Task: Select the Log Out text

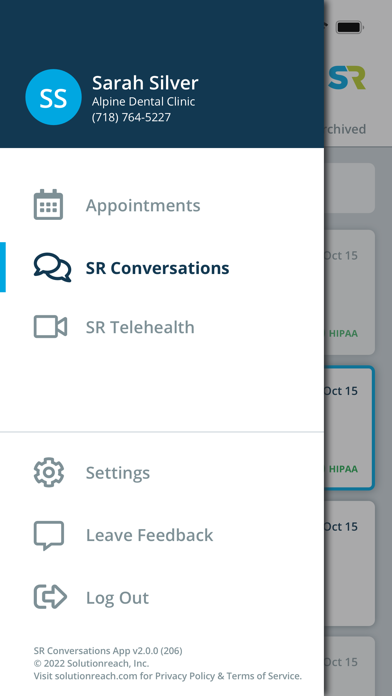Action: pos(117,597)
